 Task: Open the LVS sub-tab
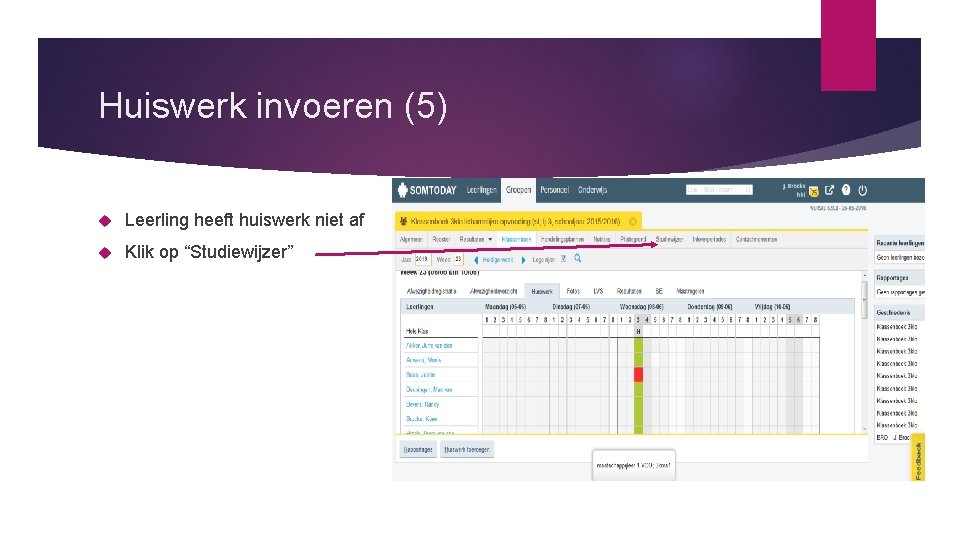tap(598, 291)
